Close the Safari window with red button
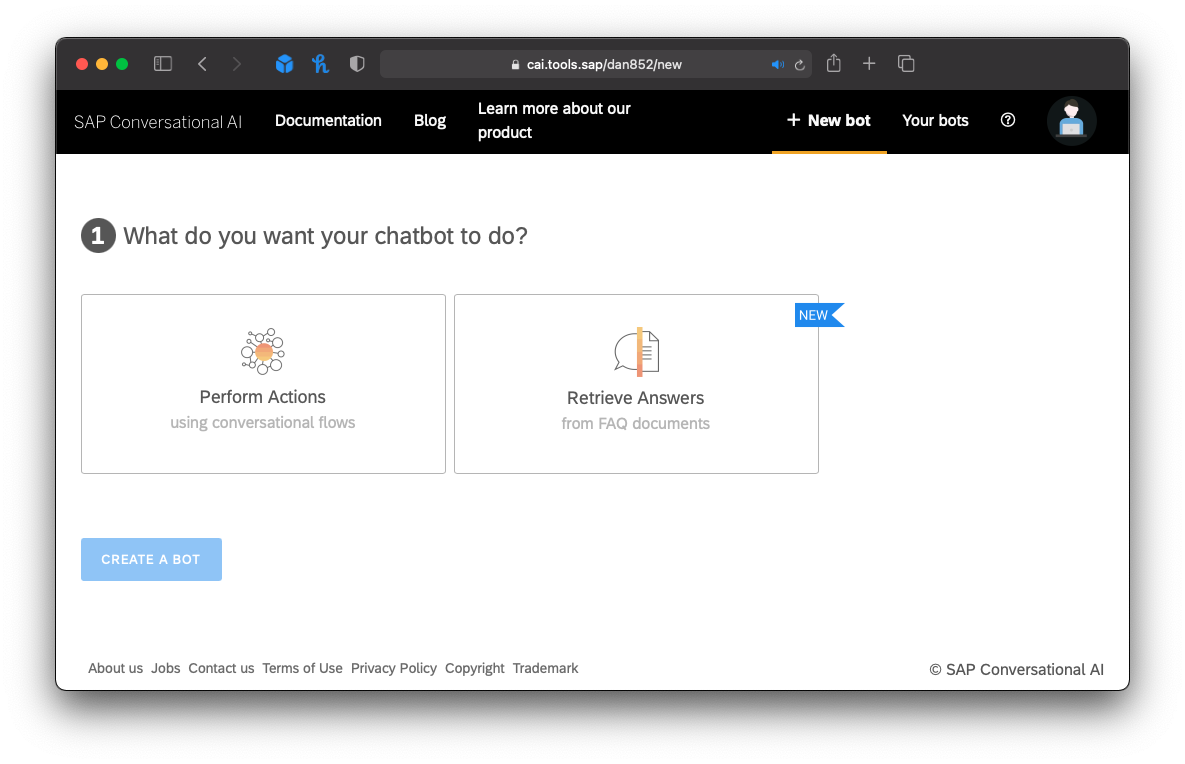This screenshot has height=764, width=1185. pos(82,64)
